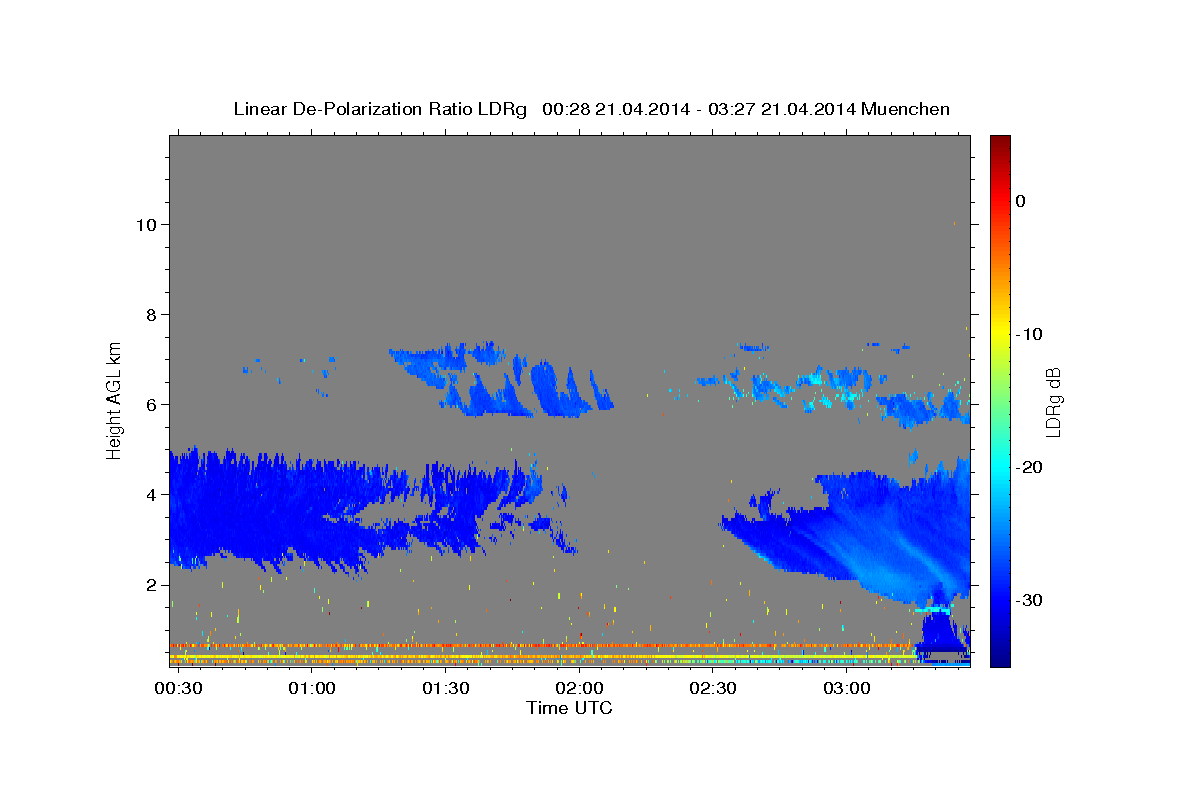The image size is (1200, 800).
Task: Click the 02:30 time tick label
Action: pyautogui.click(x=712, y=689)
